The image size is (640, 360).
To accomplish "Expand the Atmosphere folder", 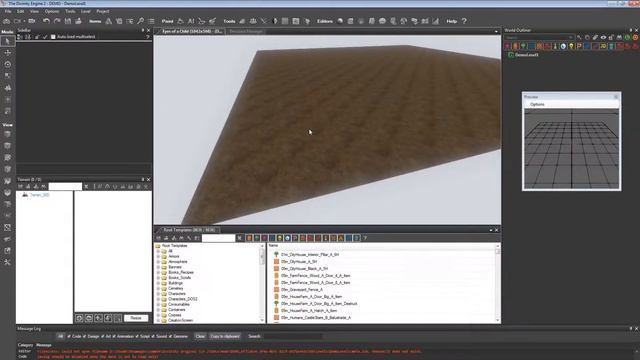I will click(x=158, y=262).
